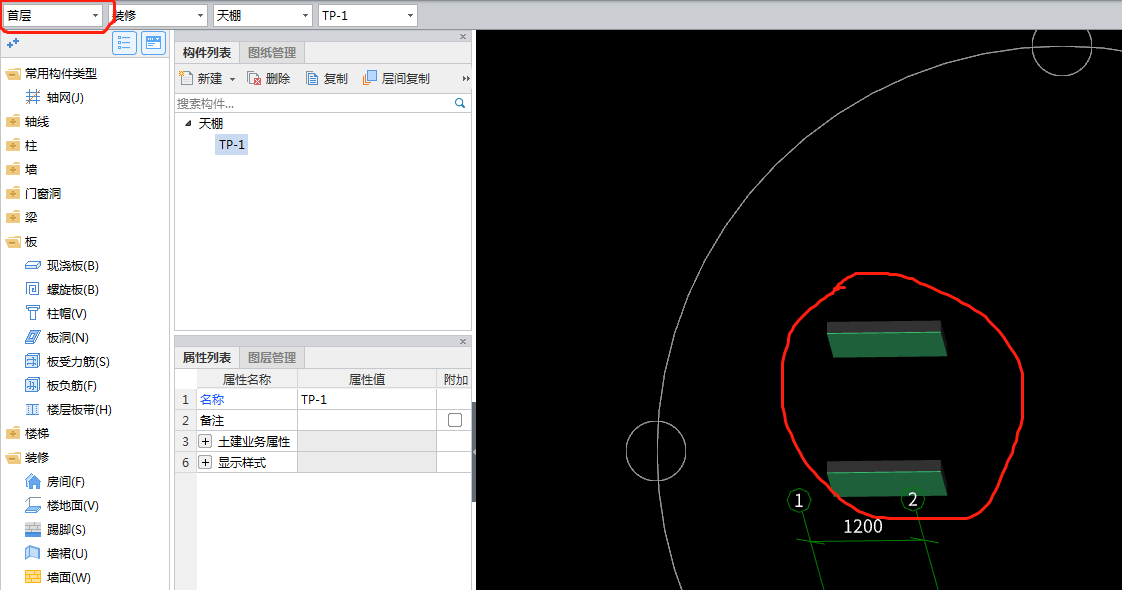Click the 1200 dimension text
The image size is (1122, 590).
(x=863, y=526)
